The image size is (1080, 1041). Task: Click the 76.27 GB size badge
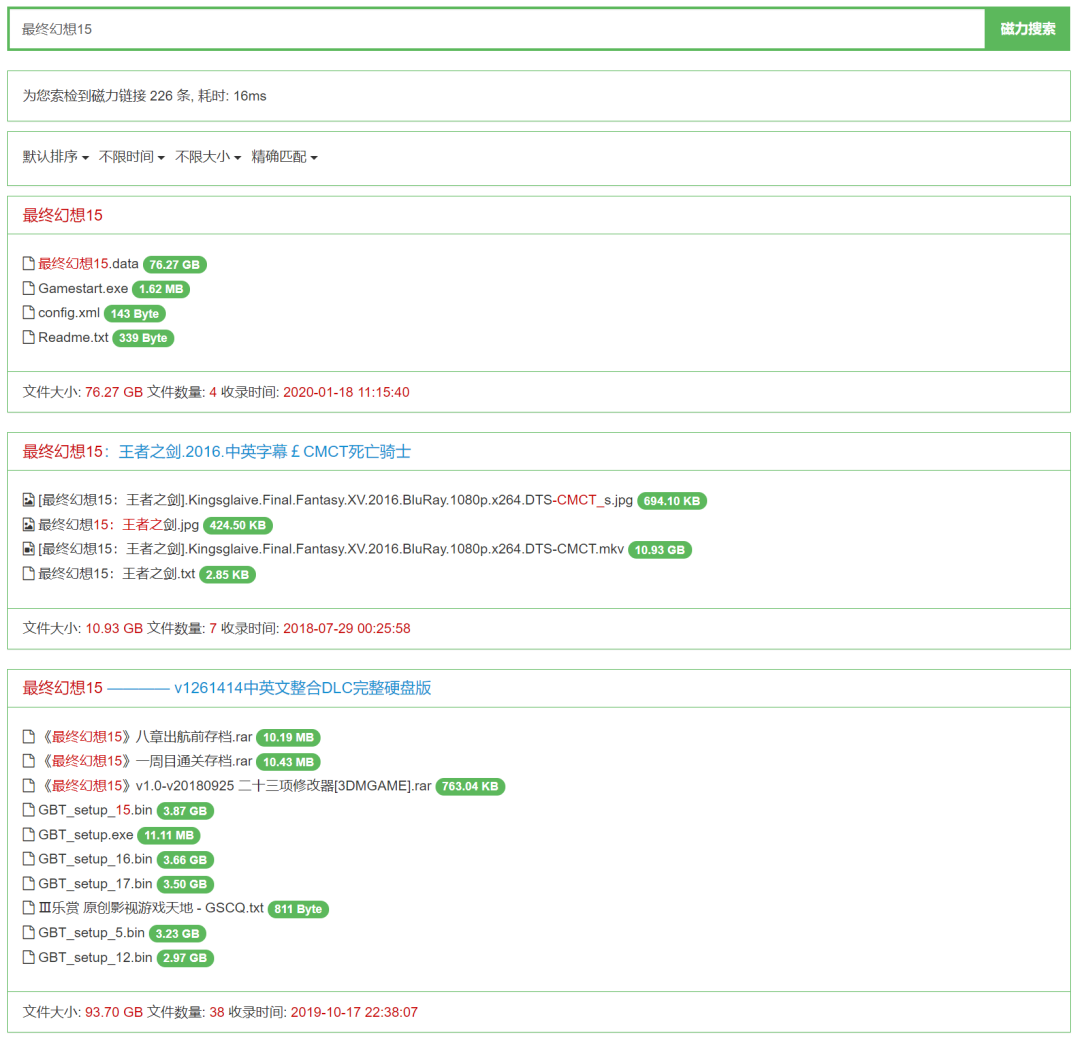click(x=174, y=265)
